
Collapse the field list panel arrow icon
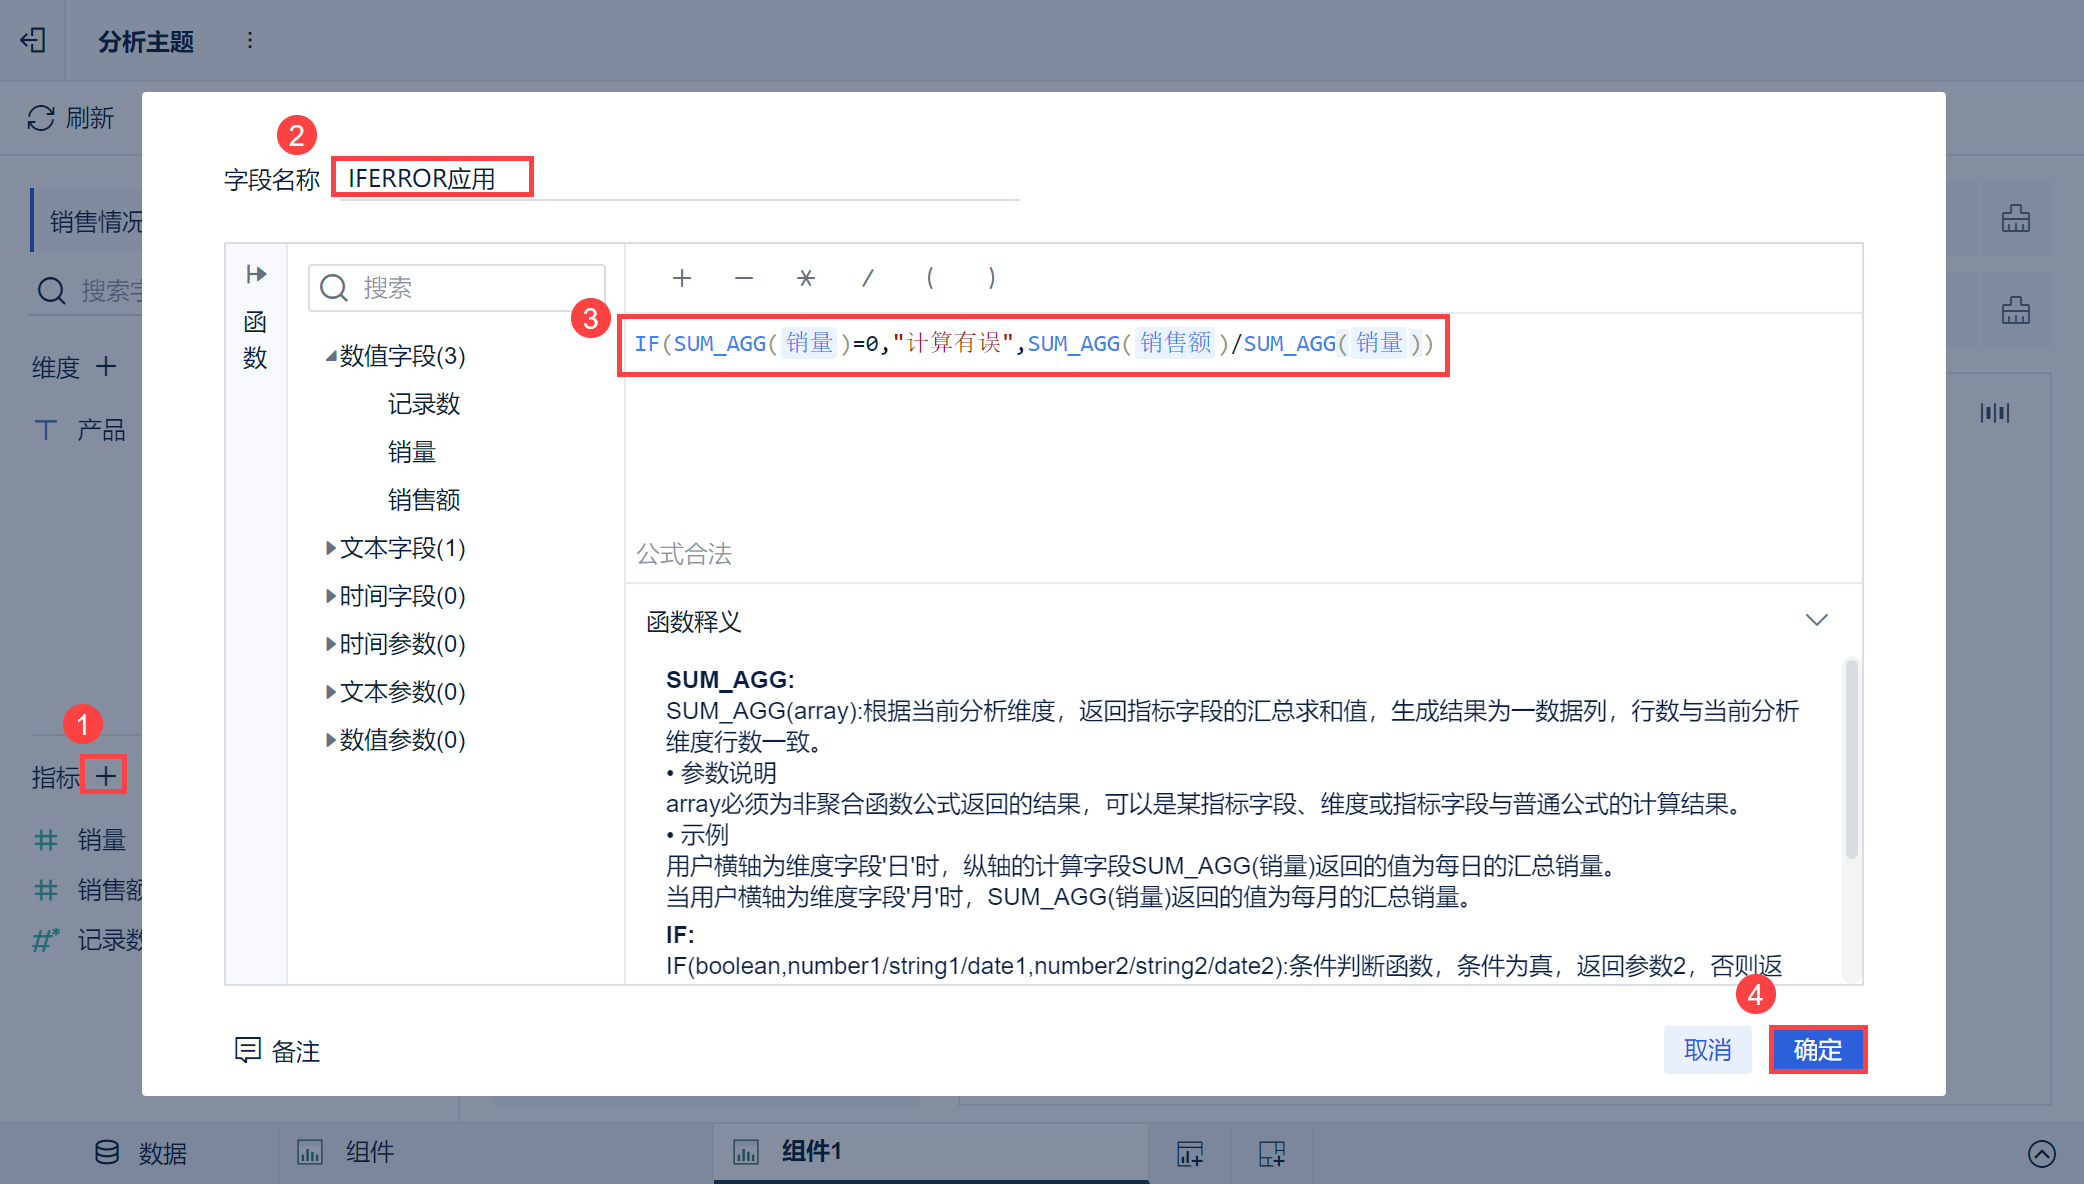tap(256, 274)
